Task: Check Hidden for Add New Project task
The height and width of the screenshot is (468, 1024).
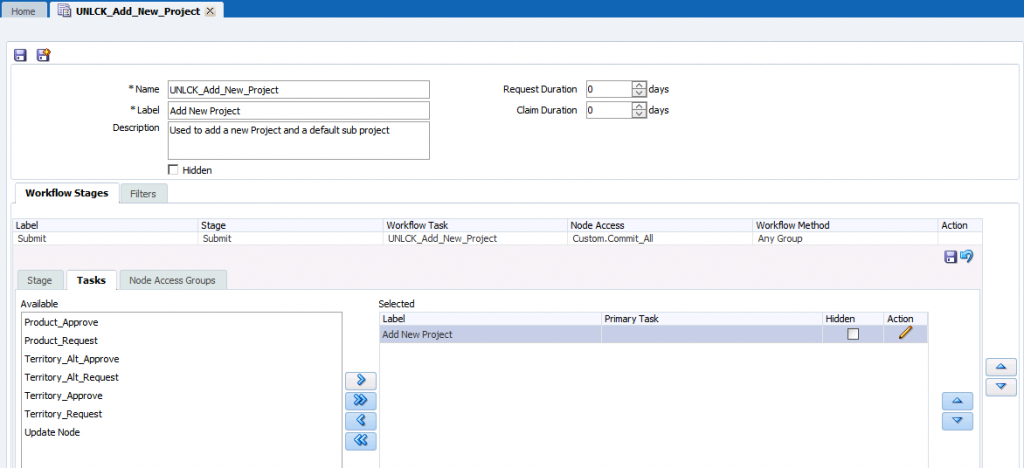Action: click(x=853, y=334)
